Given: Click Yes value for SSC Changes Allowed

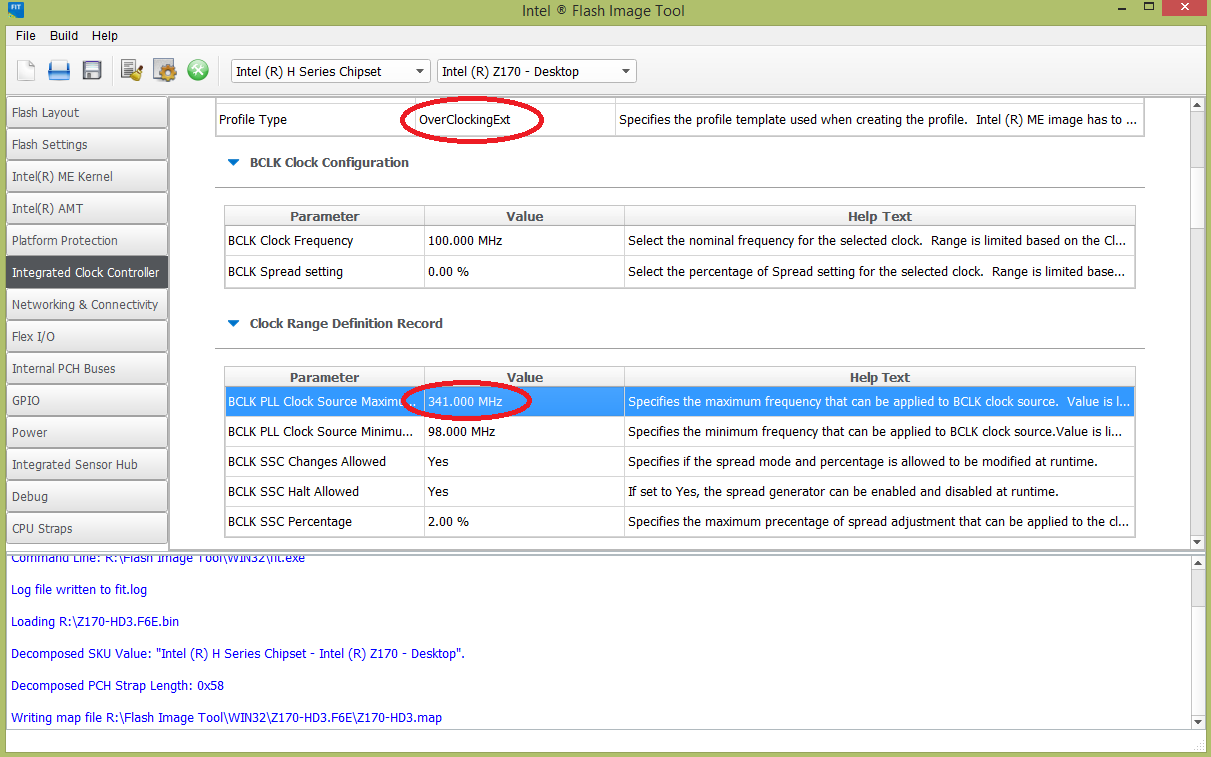Looking at the screenshot, I should (524, 462).
